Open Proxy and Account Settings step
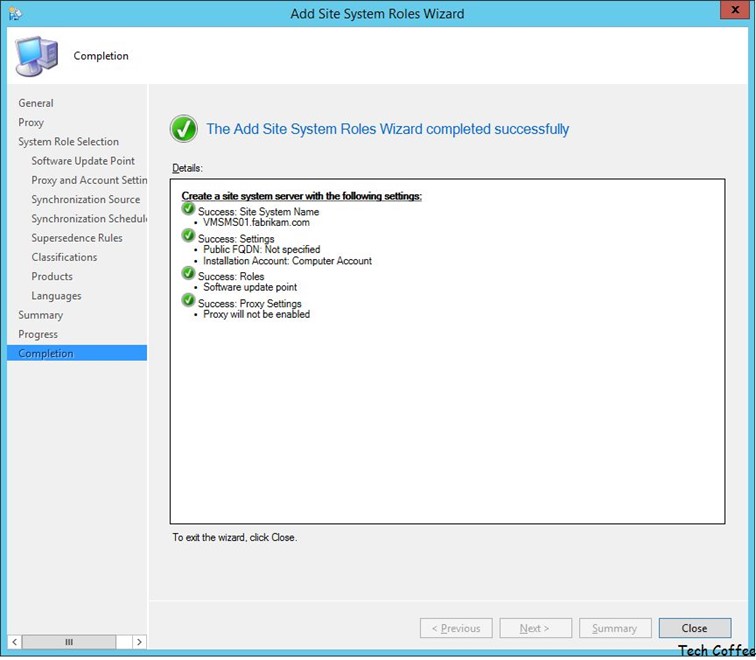The height and width of the screenshot is (660, 756). [89, 180]
